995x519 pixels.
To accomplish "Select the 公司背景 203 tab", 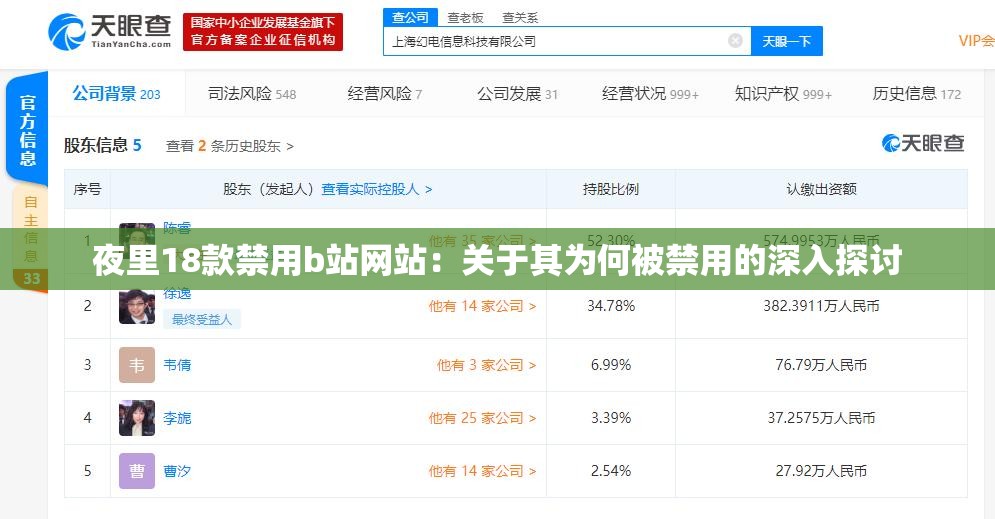I will [116, 94].
